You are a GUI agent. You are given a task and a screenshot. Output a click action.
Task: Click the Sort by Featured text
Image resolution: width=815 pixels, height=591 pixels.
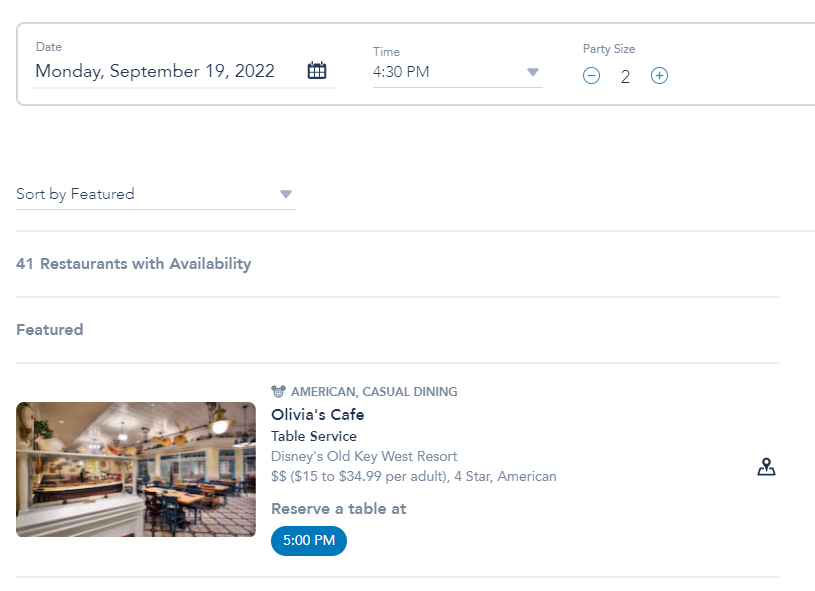coord(75,194)
